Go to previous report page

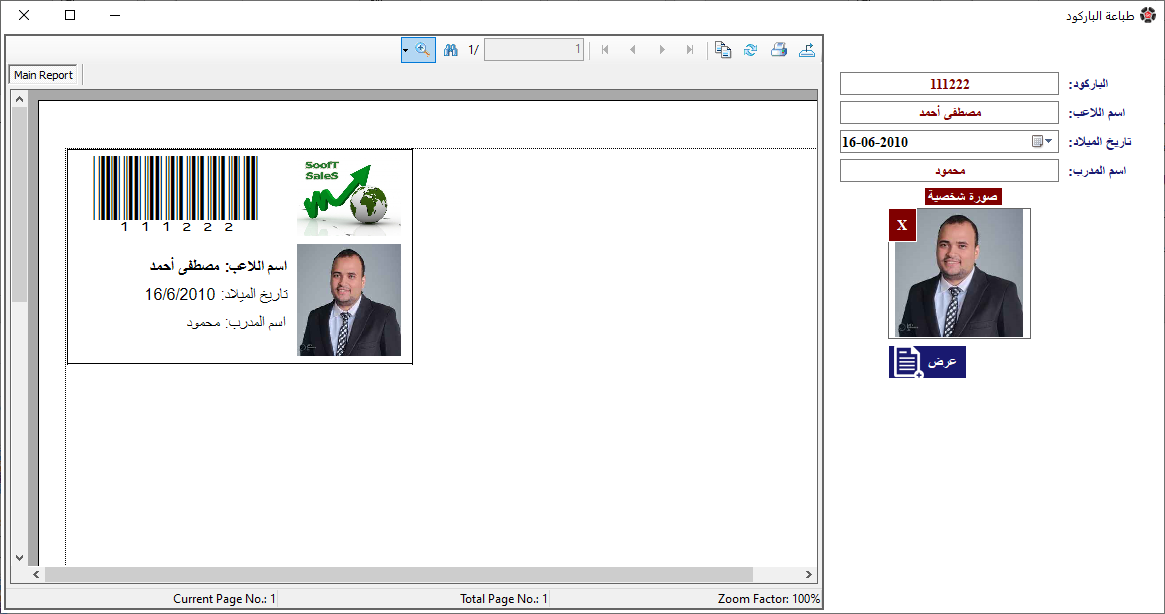(632, 50)
